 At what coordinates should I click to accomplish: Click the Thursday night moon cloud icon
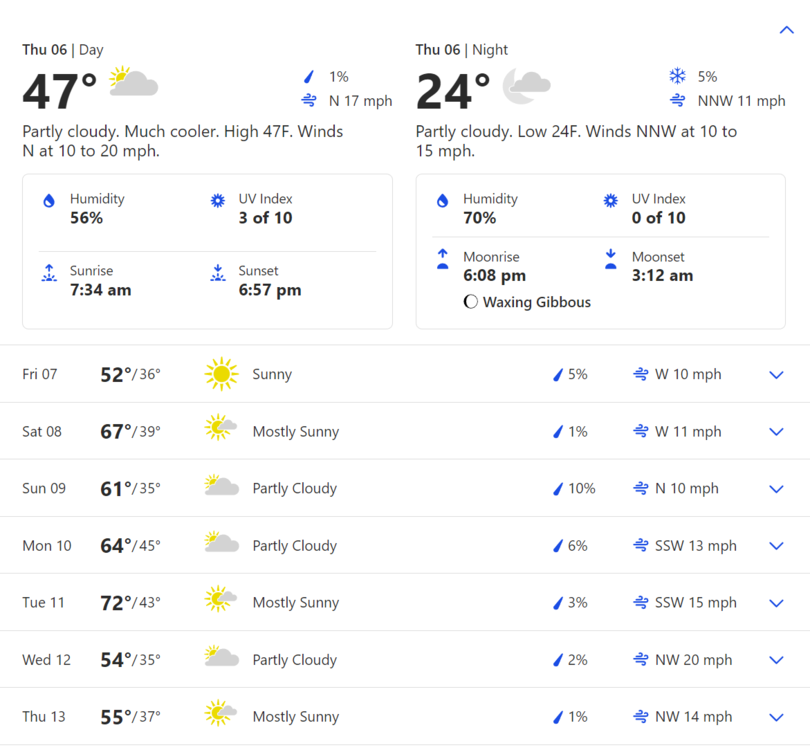[526, 84]
